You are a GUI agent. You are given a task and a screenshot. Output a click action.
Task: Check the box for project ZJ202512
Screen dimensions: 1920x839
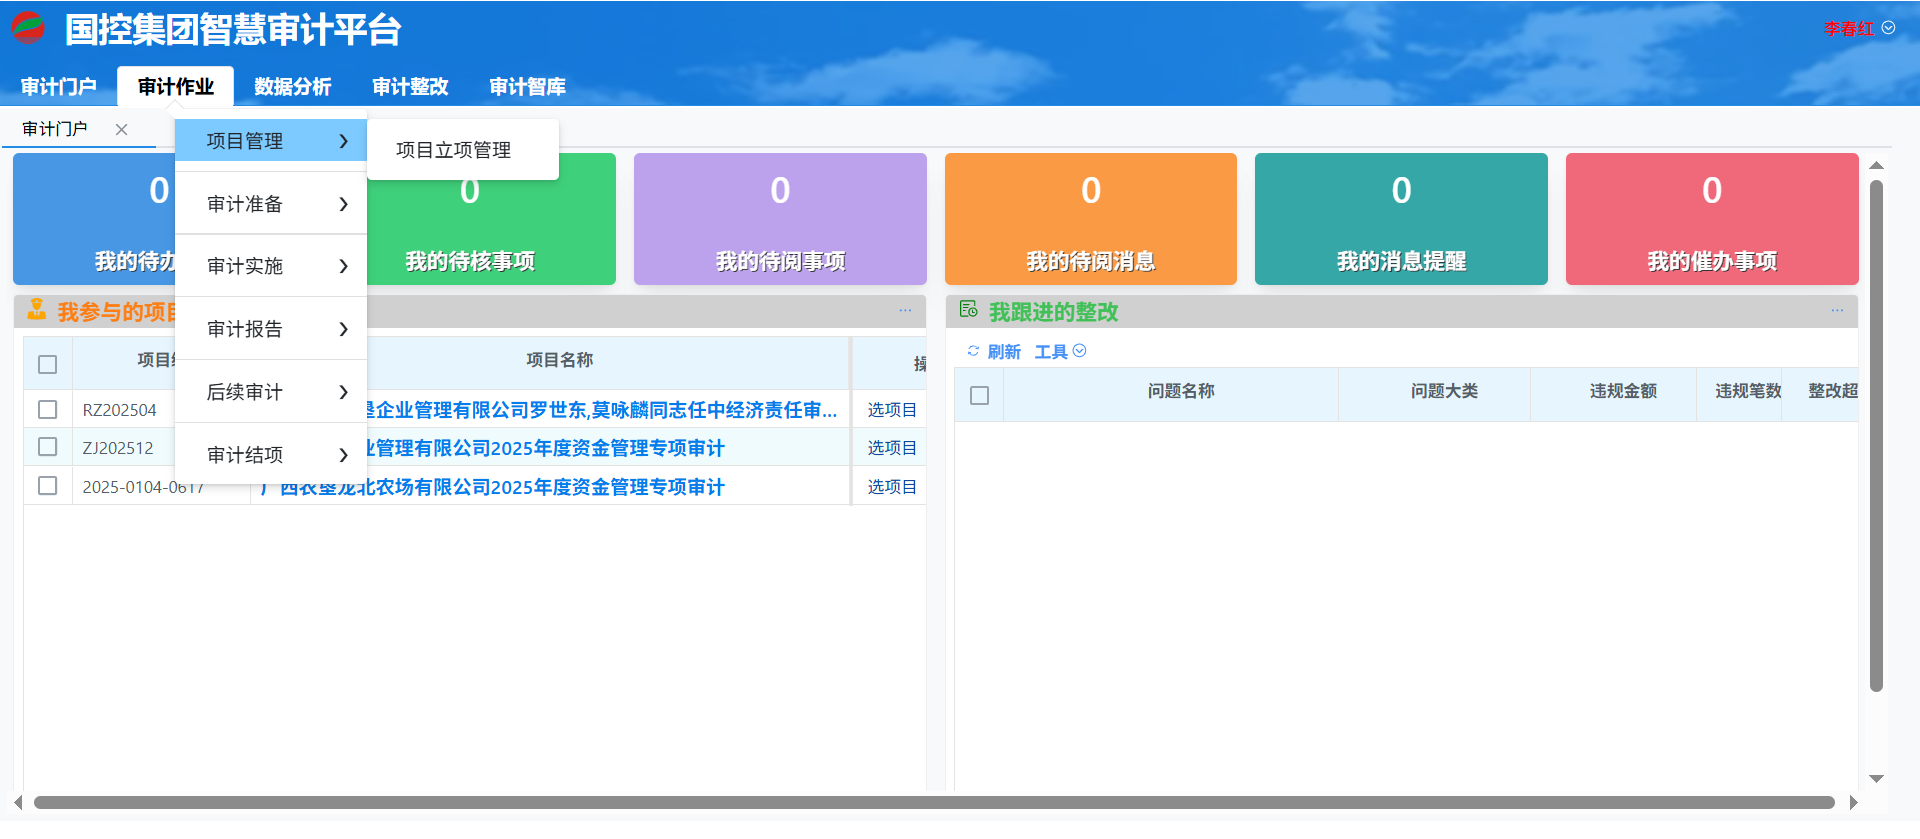[47, 447]
